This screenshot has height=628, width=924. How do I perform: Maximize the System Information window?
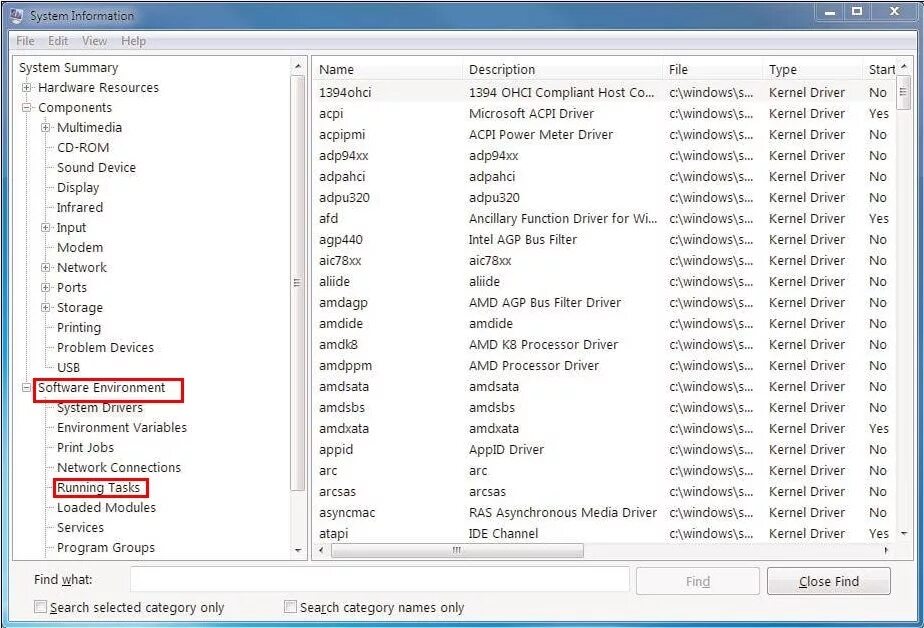(x=857, y=12)
